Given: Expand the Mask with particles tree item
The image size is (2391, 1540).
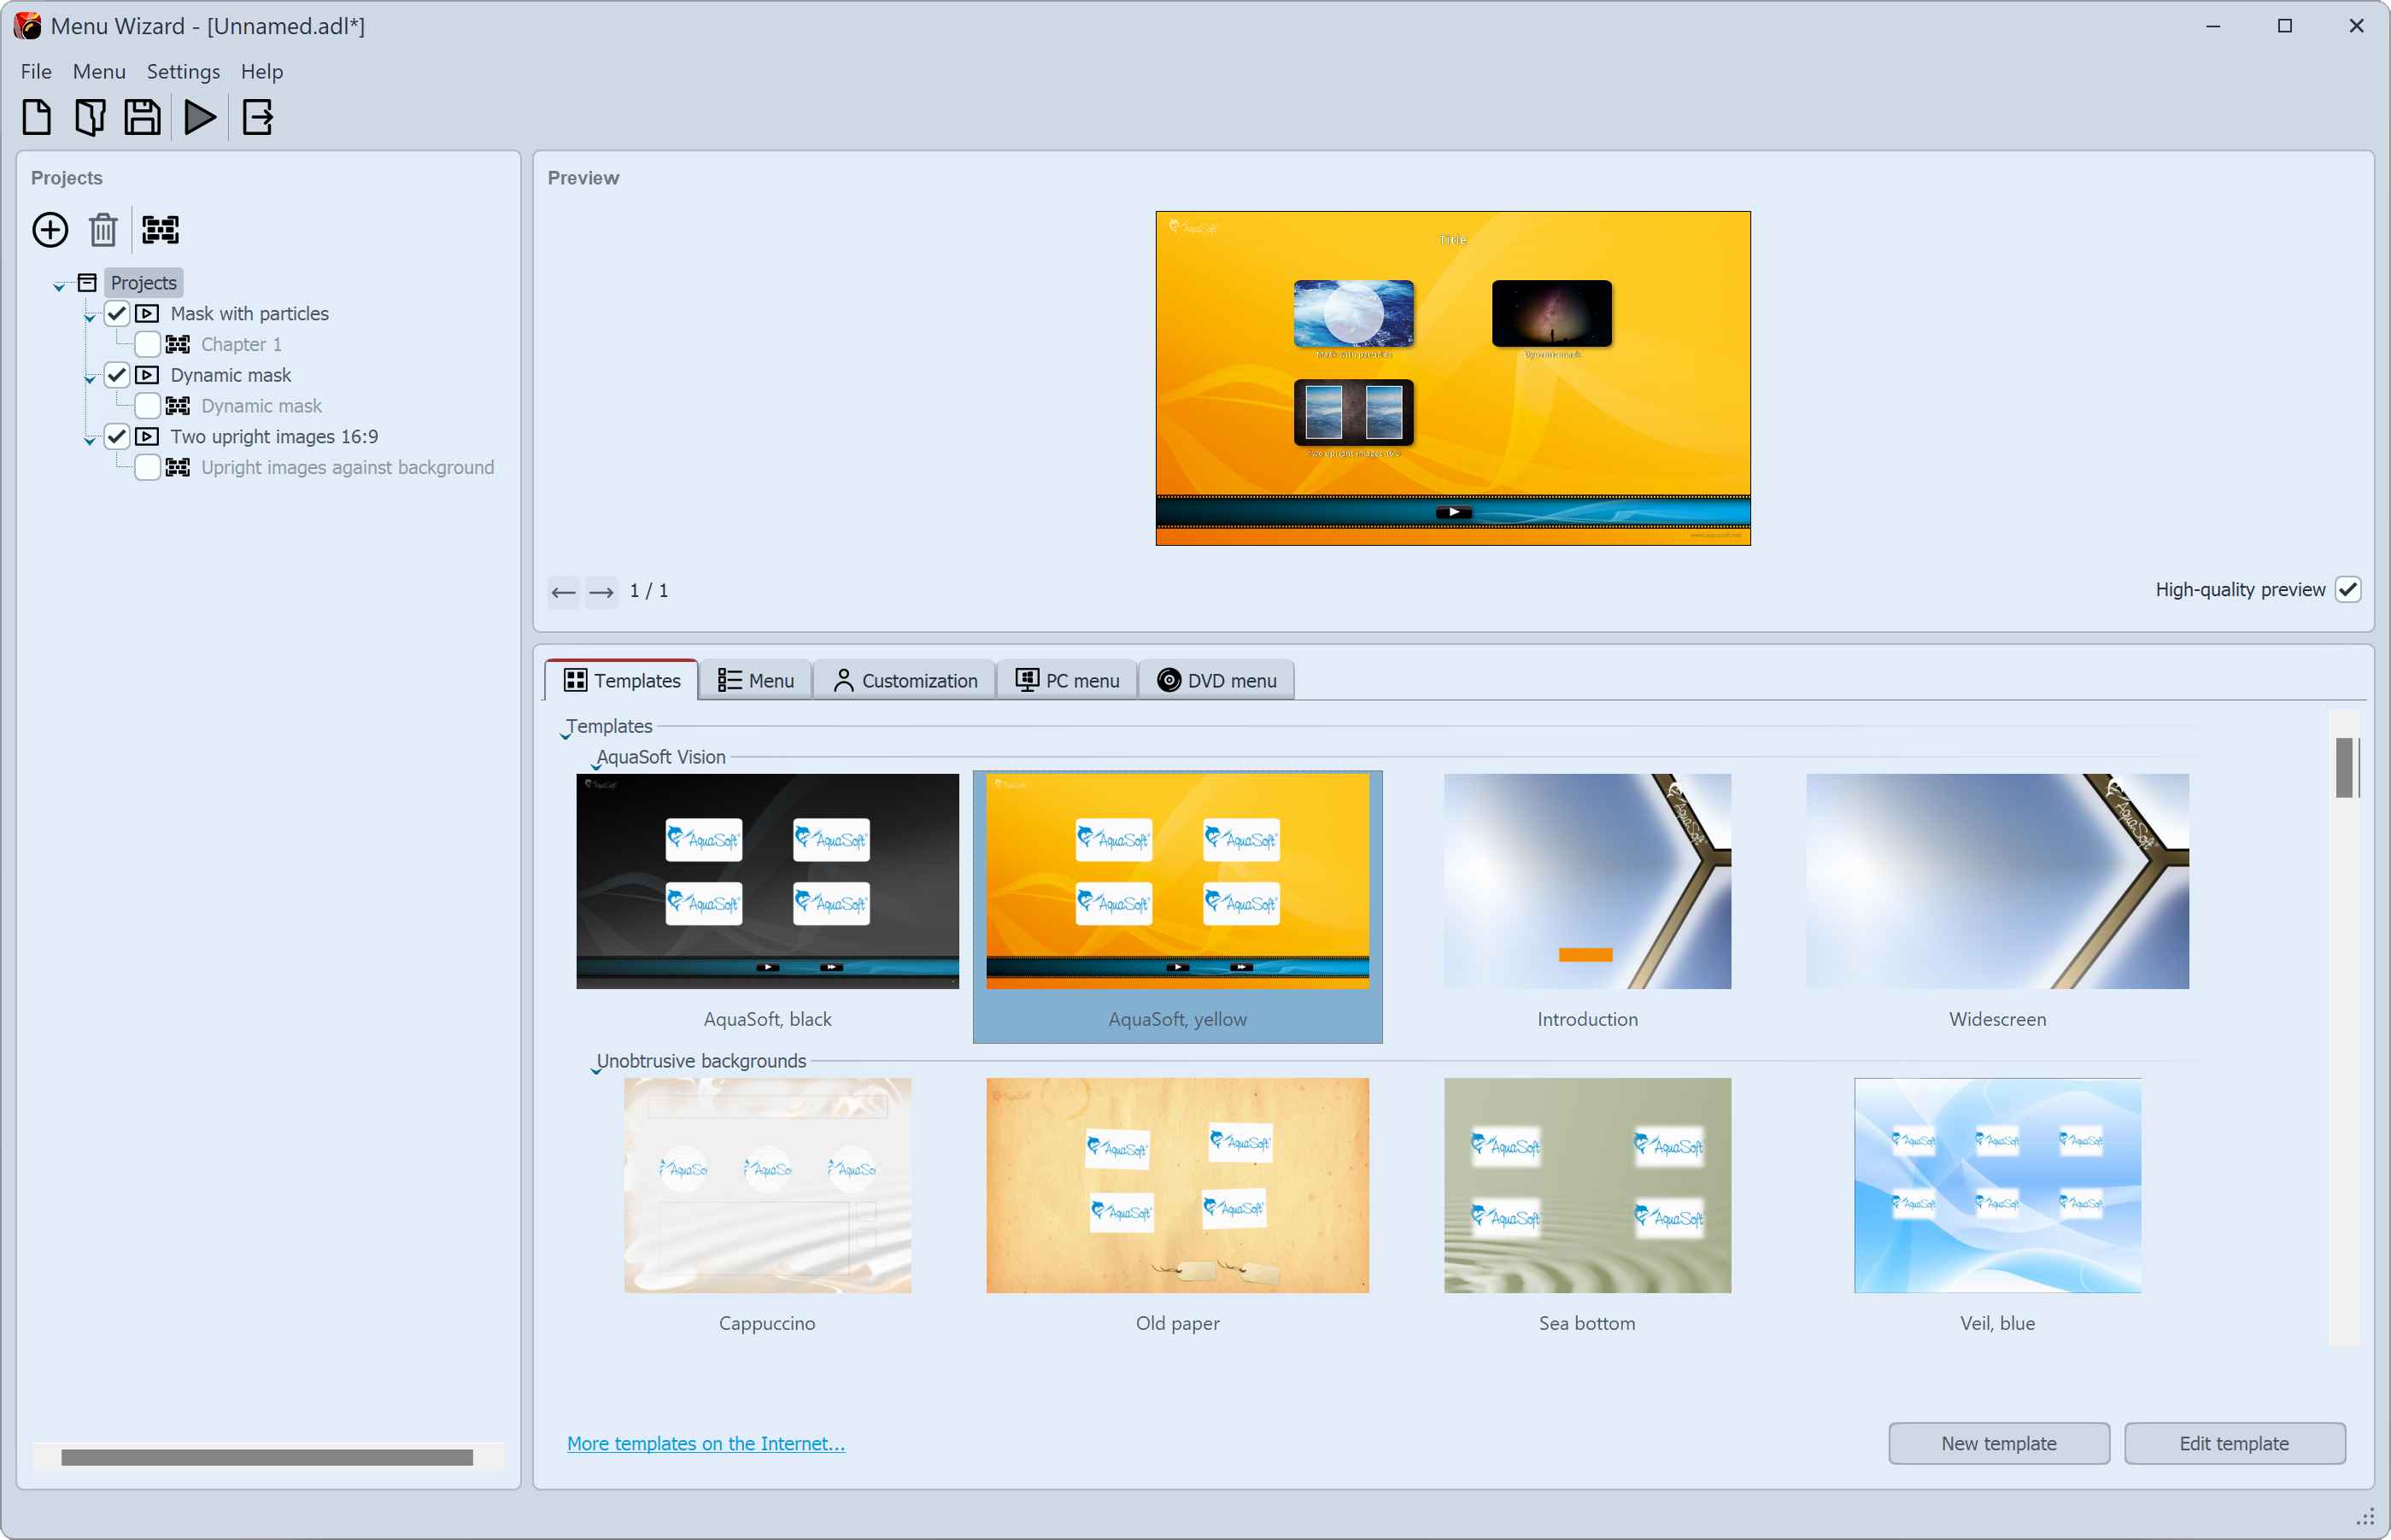Looking at the screenshot, I should (89, 312).
